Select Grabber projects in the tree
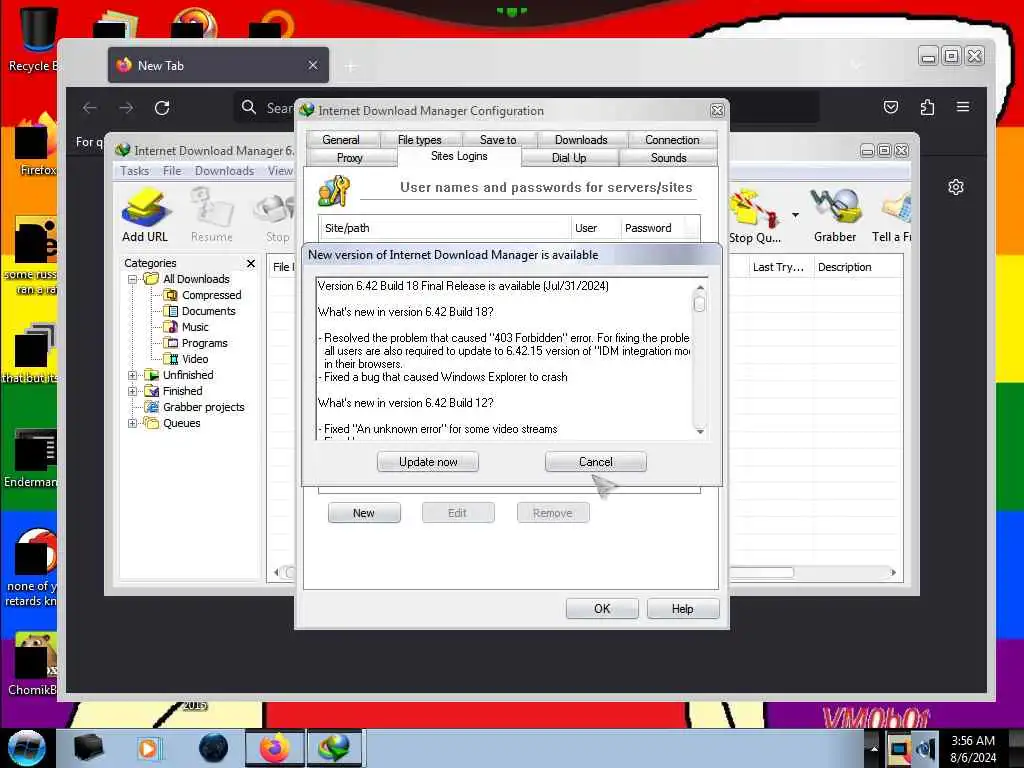This screenshot has height=768, width=1024. (x=203, y=407)
